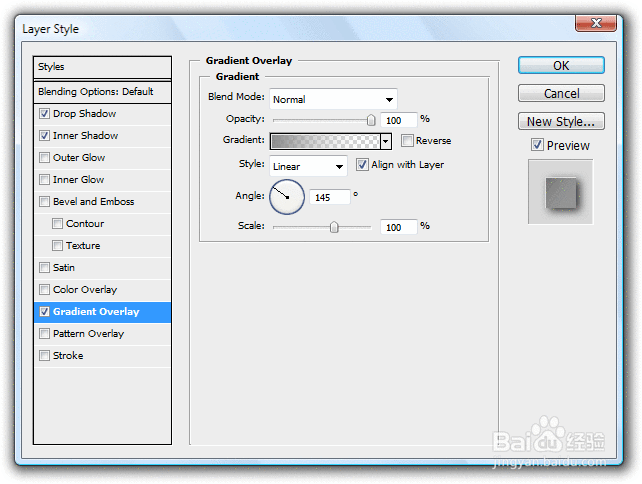This screenshot has width=642, height=484.
Task: Click the gradient preview bar
Action: [325, 141]
